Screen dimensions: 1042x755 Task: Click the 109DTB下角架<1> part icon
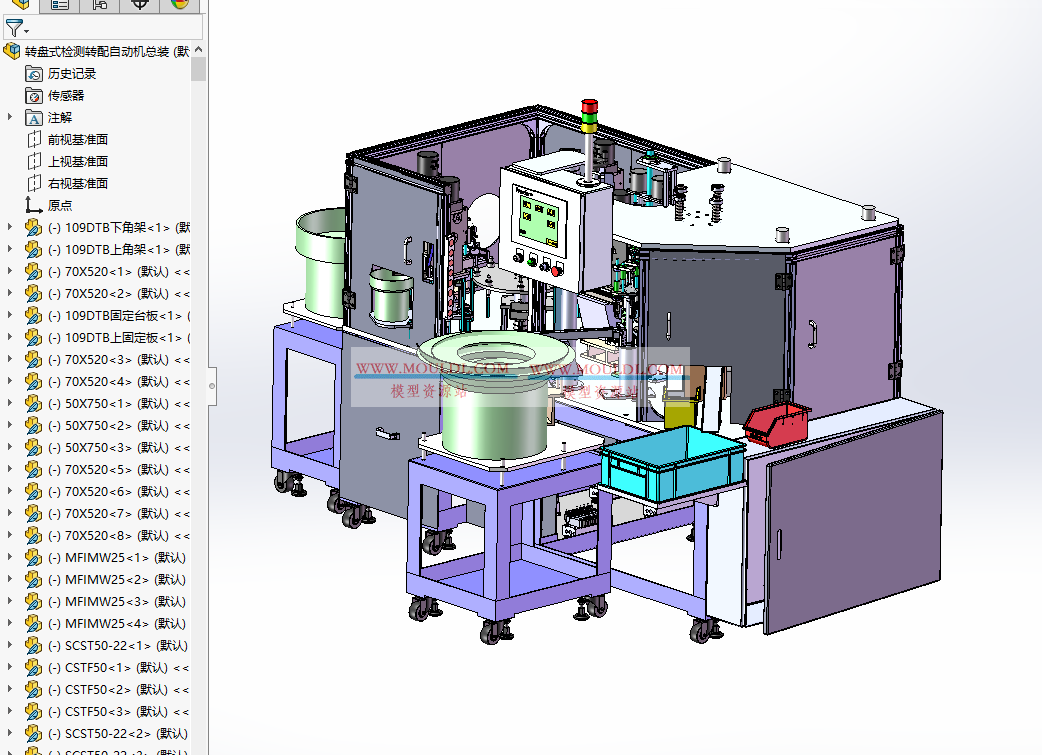(34, 227)
